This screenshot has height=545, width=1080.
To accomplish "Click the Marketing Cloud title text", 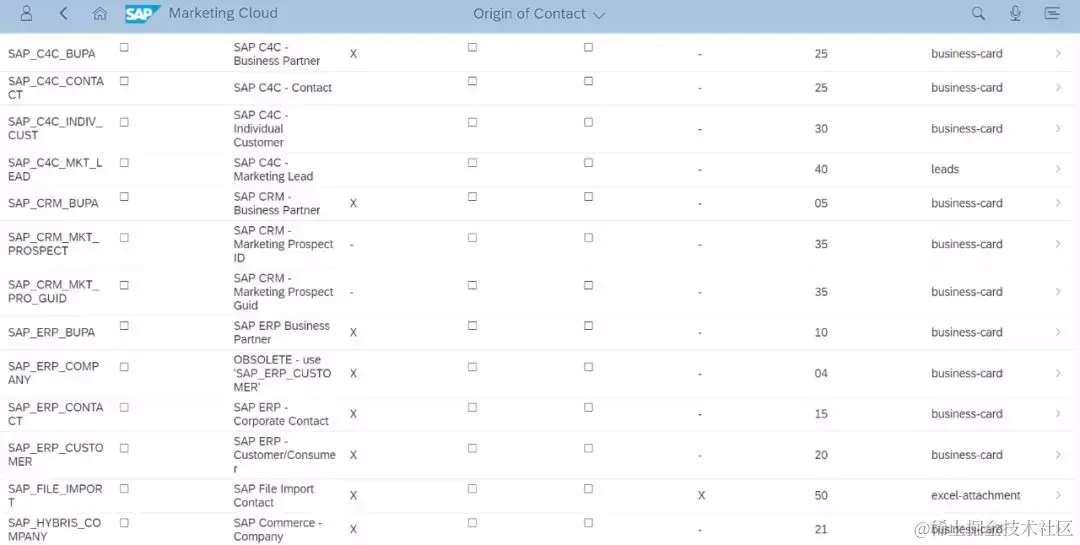I will (223, 13).
